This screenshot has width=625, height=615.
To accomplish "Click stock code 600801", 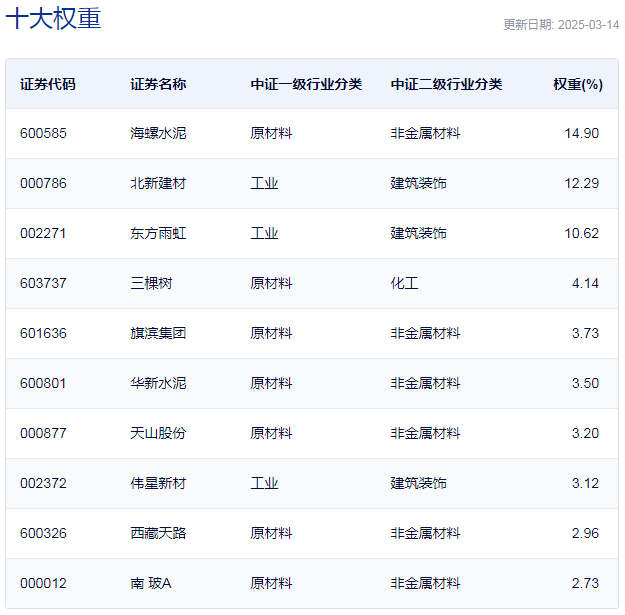I will coord(43,383).
